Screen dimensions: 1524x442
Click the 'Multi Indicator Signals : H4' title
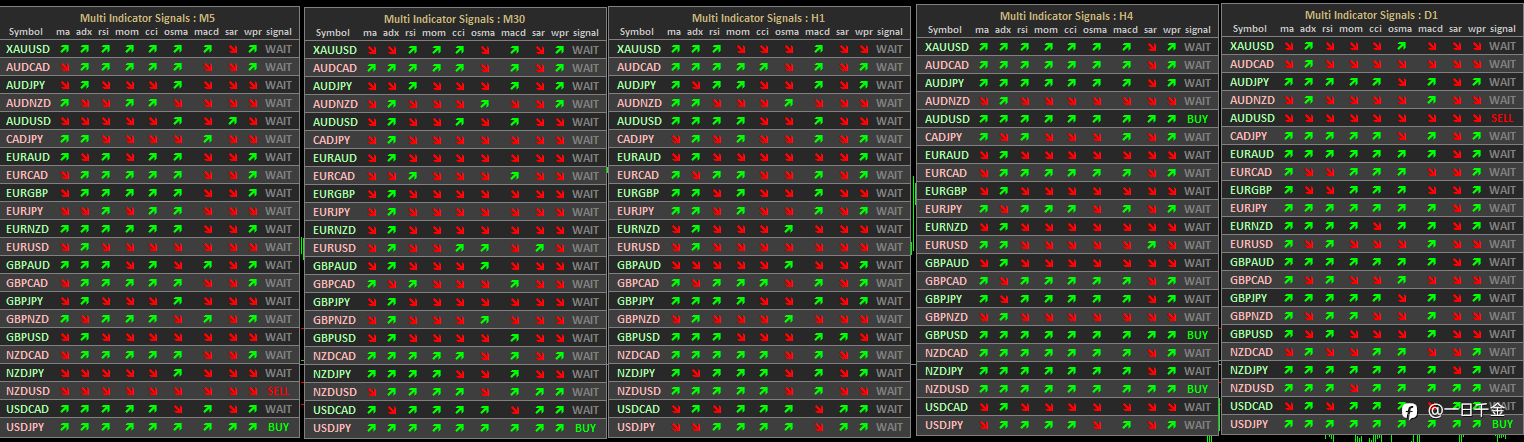[x=1067, y=16]
